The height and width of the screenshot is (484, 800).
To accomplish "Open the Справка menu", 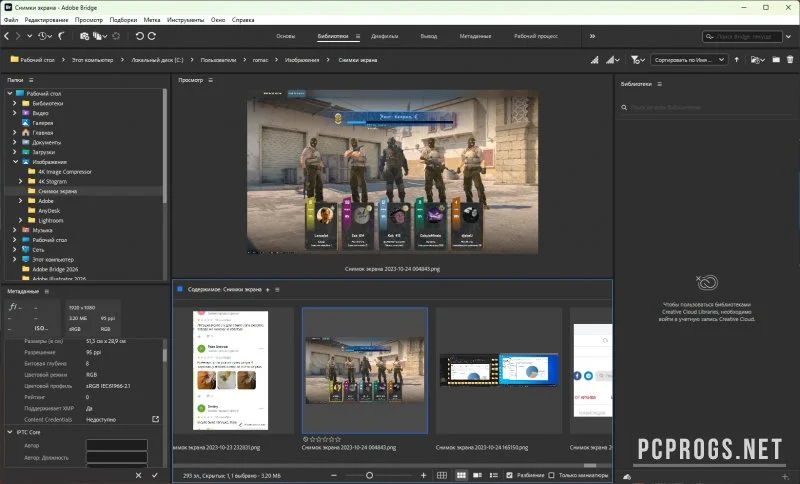I will (x=243, y=20).
